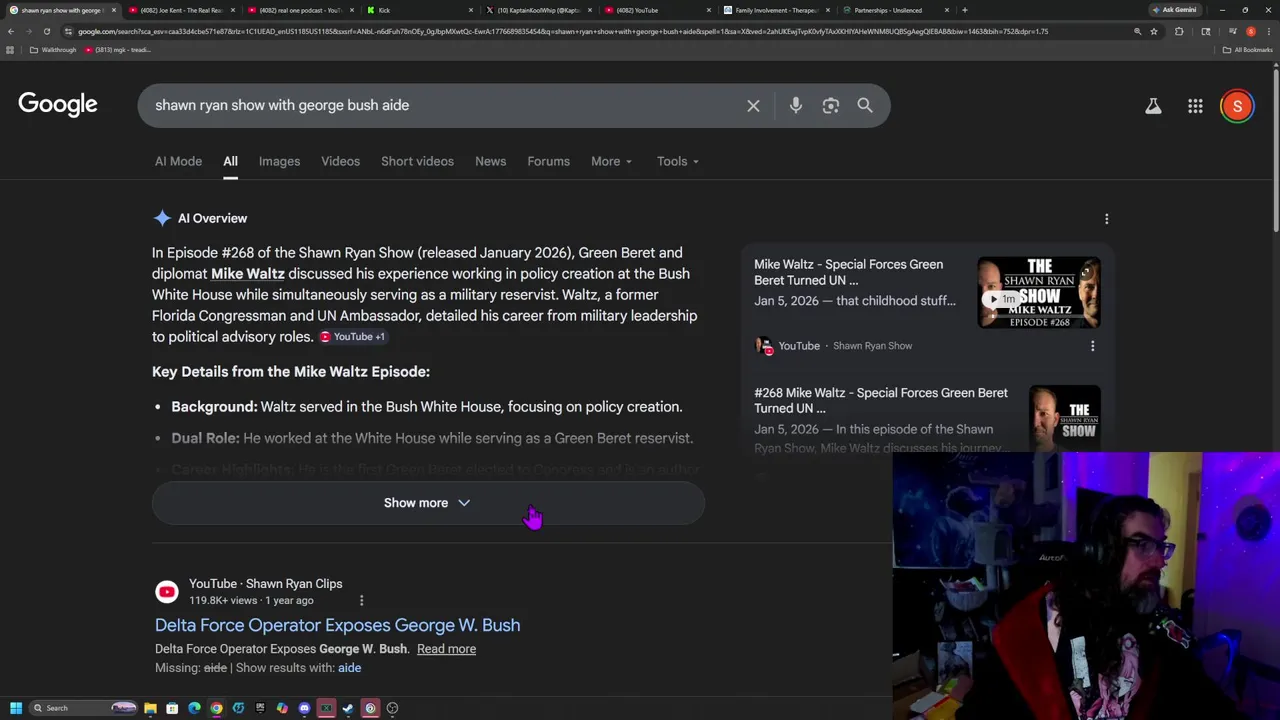Open OBS Studio from the taskbar
Image resolution: width=1280 pixels, height=720 pixels.
[x=392, y=708]
